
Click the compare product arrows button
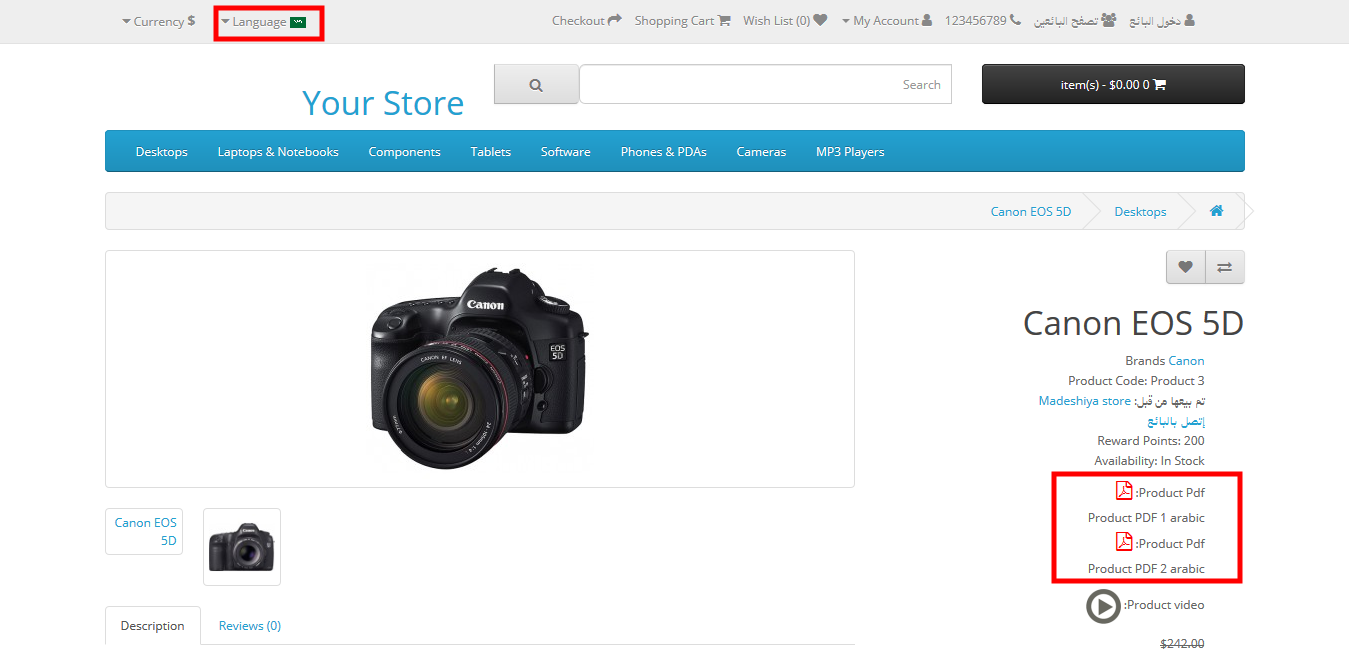pyautogui.click(x=1225, y=267)
